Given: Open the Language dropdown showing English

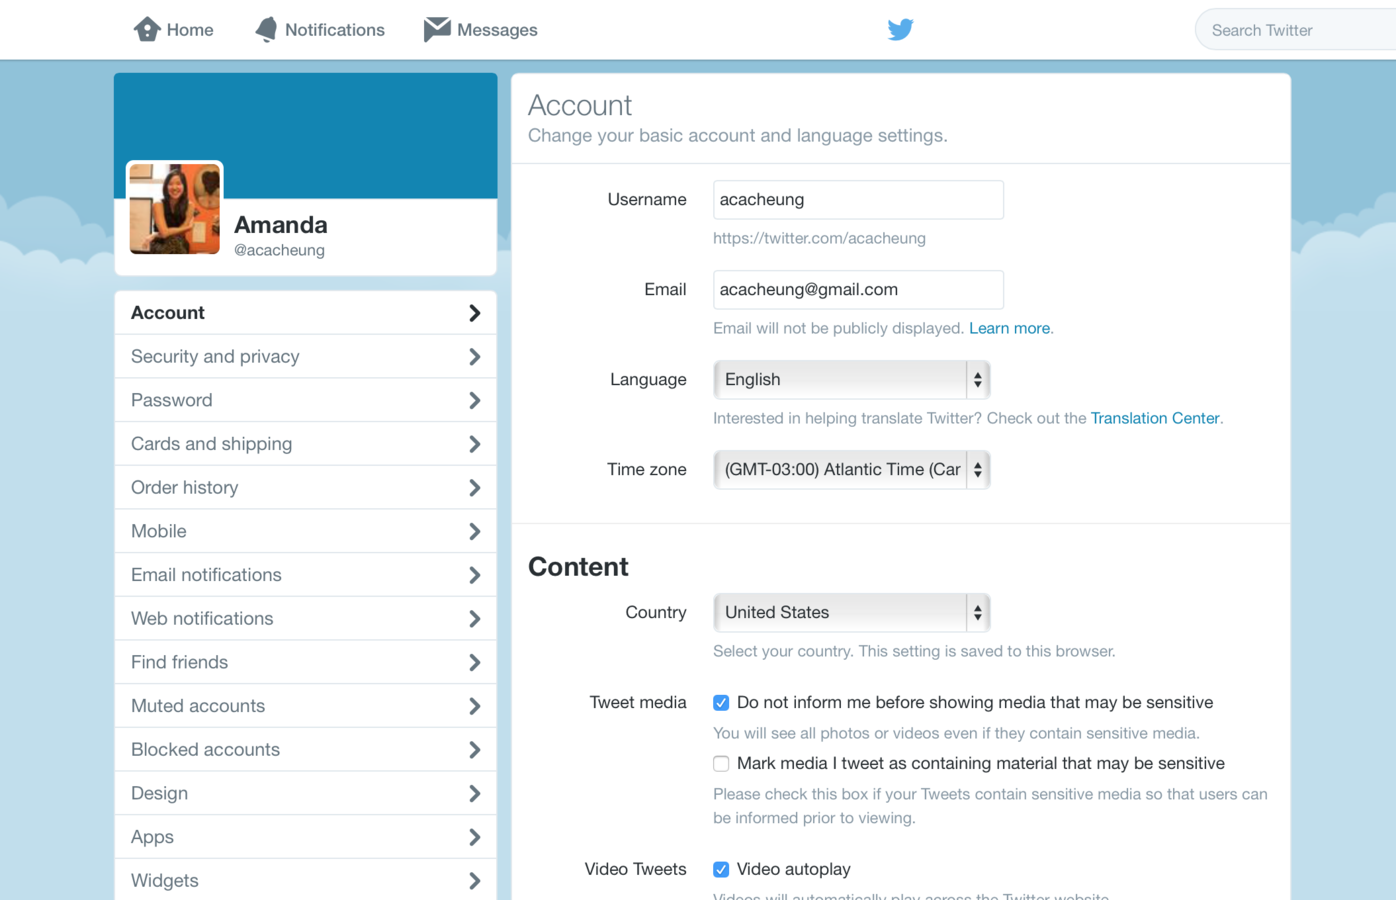Looking at the screenshot, I should pos(852,380).
